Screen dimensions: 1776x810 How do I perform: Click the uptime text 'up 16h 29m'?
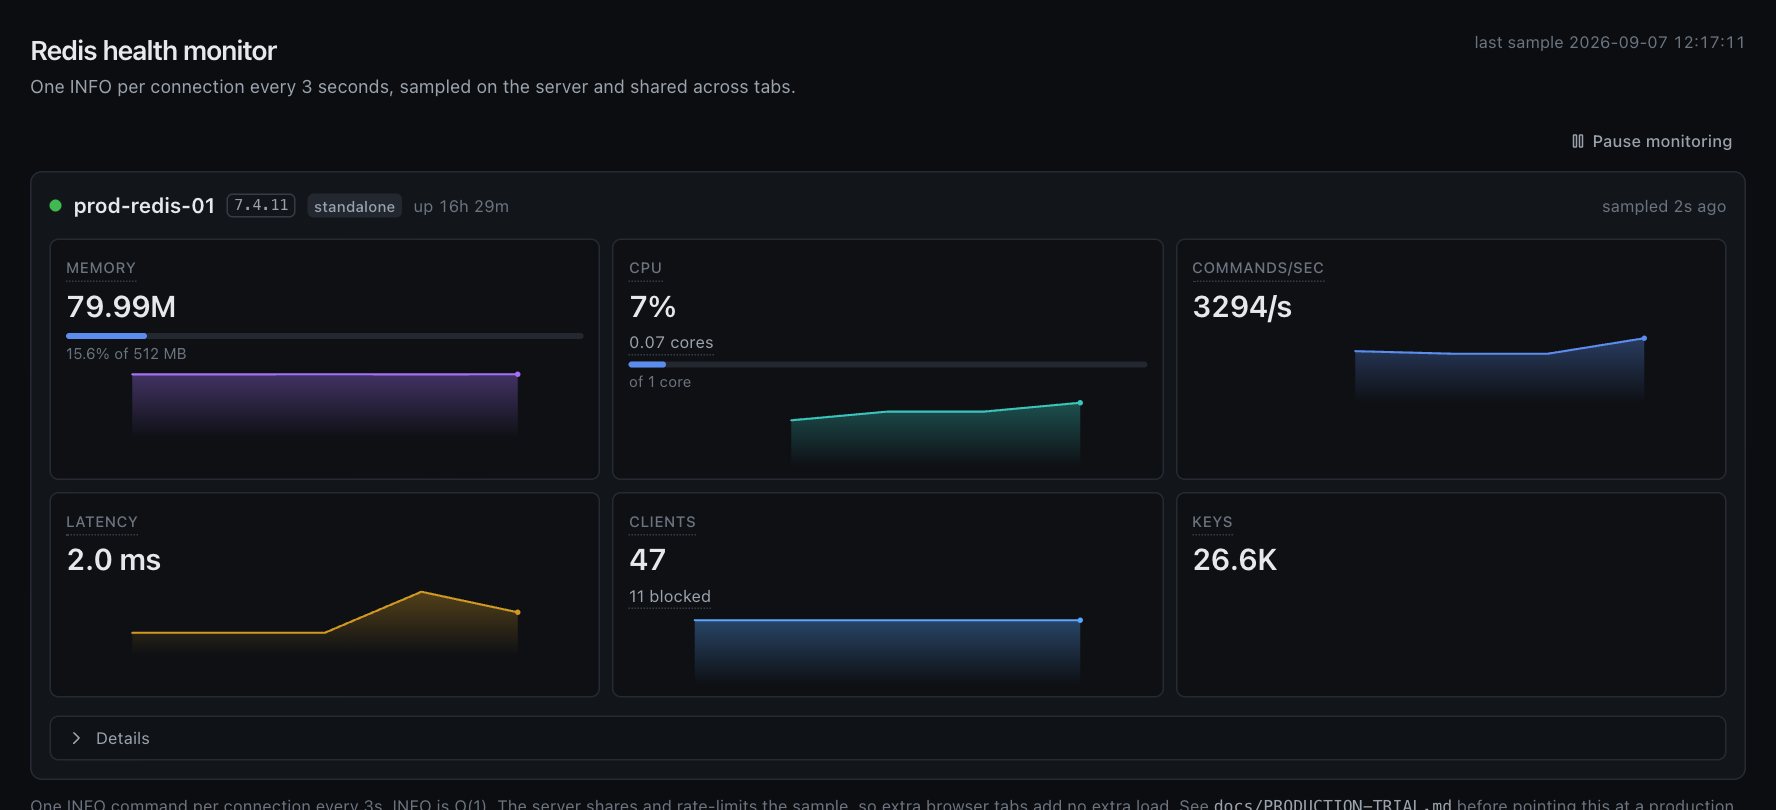coord(461,206)
